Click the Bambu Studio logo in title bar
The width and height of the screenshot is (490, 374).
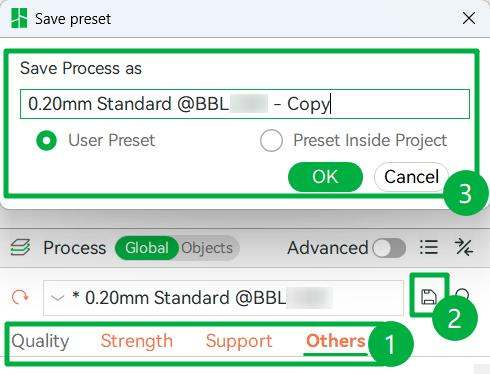[19, 18]
